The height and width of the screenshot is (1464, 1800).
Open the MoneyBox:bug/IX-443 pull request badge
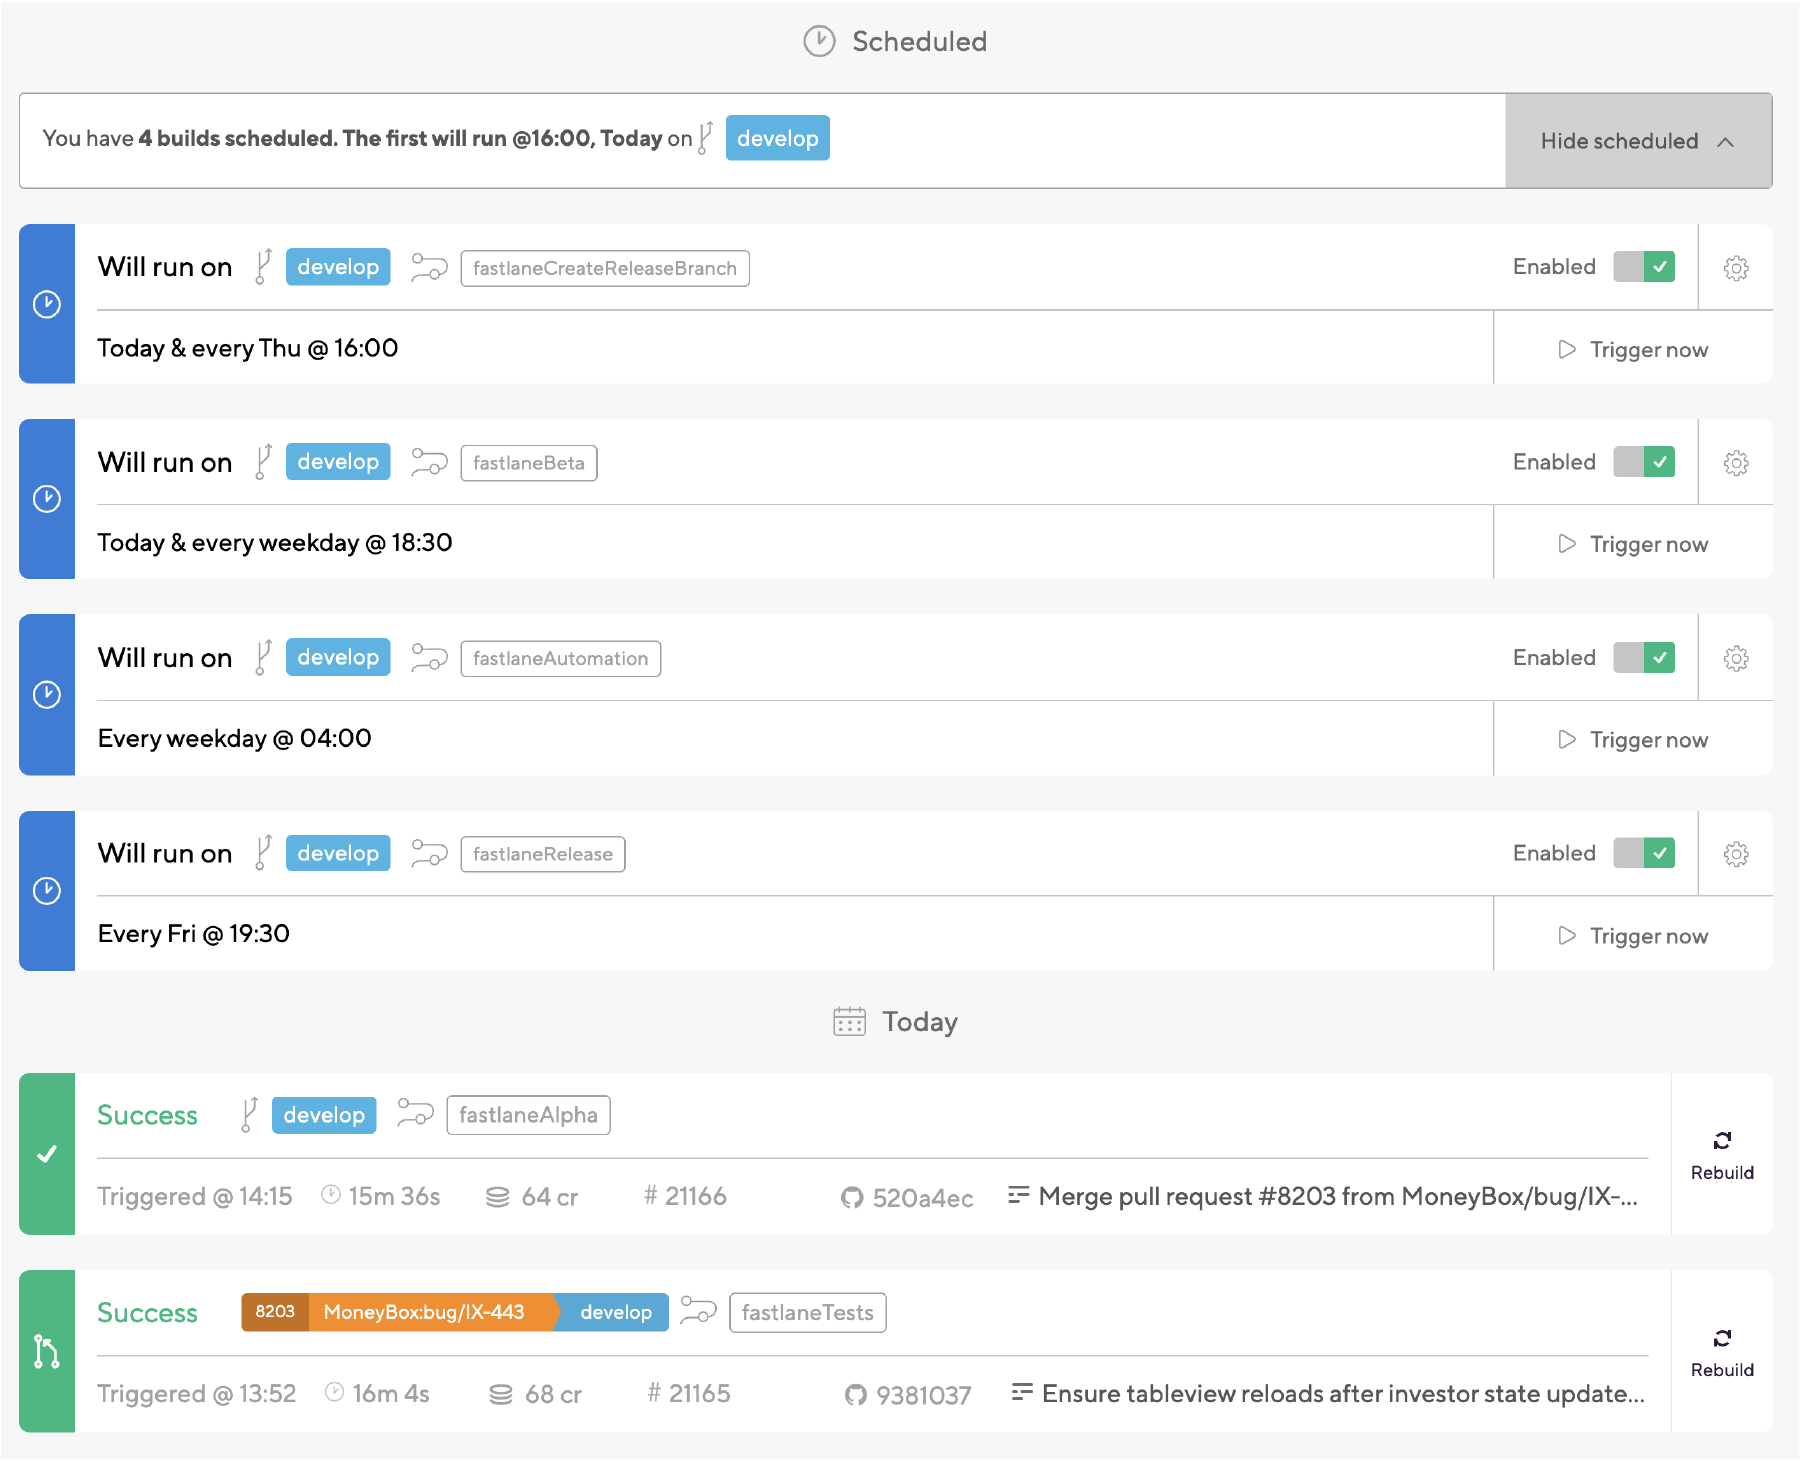(x=423, y=1312)
